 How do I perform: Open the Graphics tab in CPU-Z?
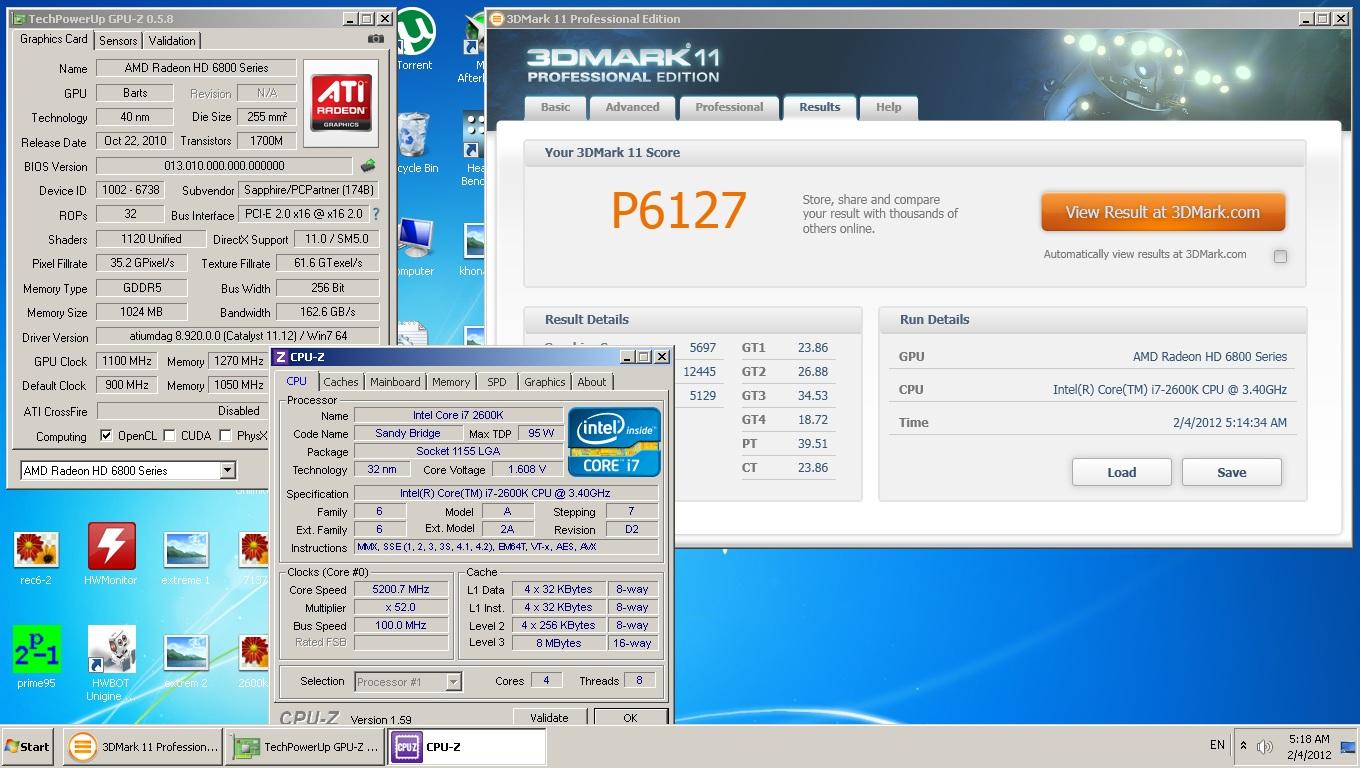[544, 382]
